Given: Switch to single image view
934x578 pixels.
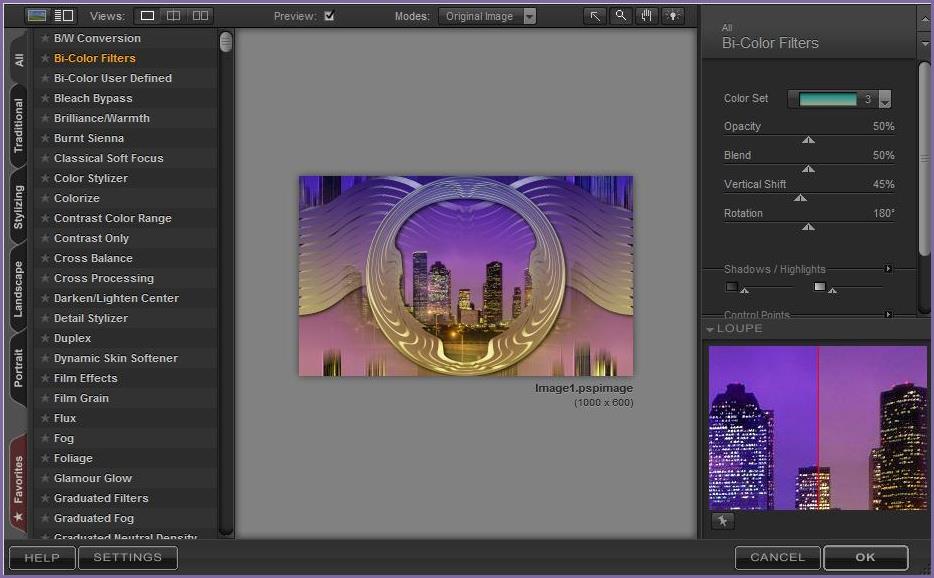Looking at the screenshot, I should [x=147, y=16].
